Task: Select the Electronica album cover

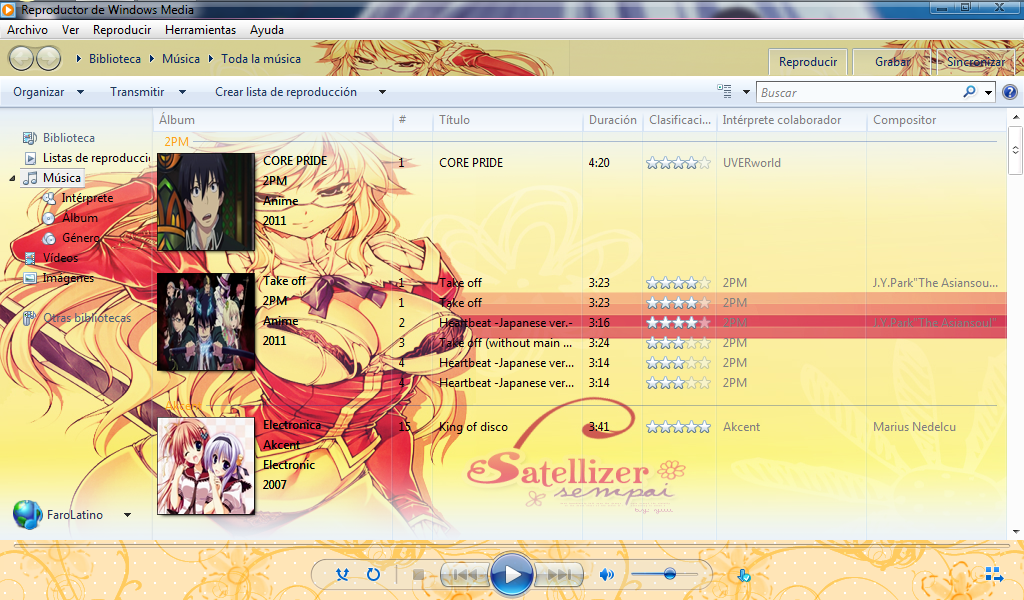Action: (206, 466)
